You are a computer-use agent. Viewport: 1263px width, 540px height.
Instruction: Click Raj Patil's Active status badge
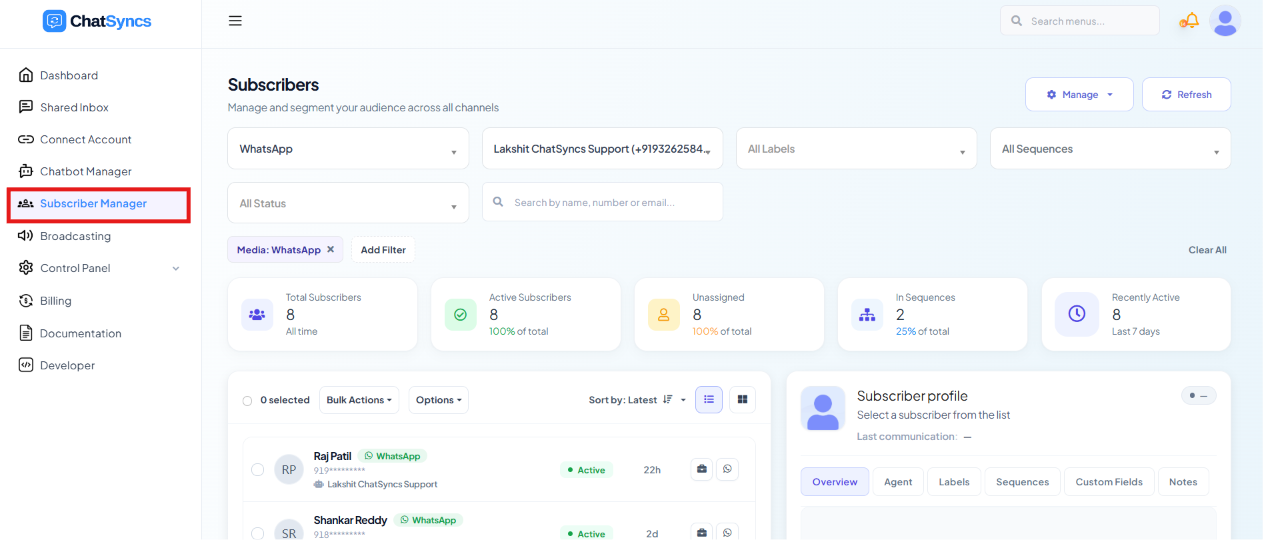point(586,470)
